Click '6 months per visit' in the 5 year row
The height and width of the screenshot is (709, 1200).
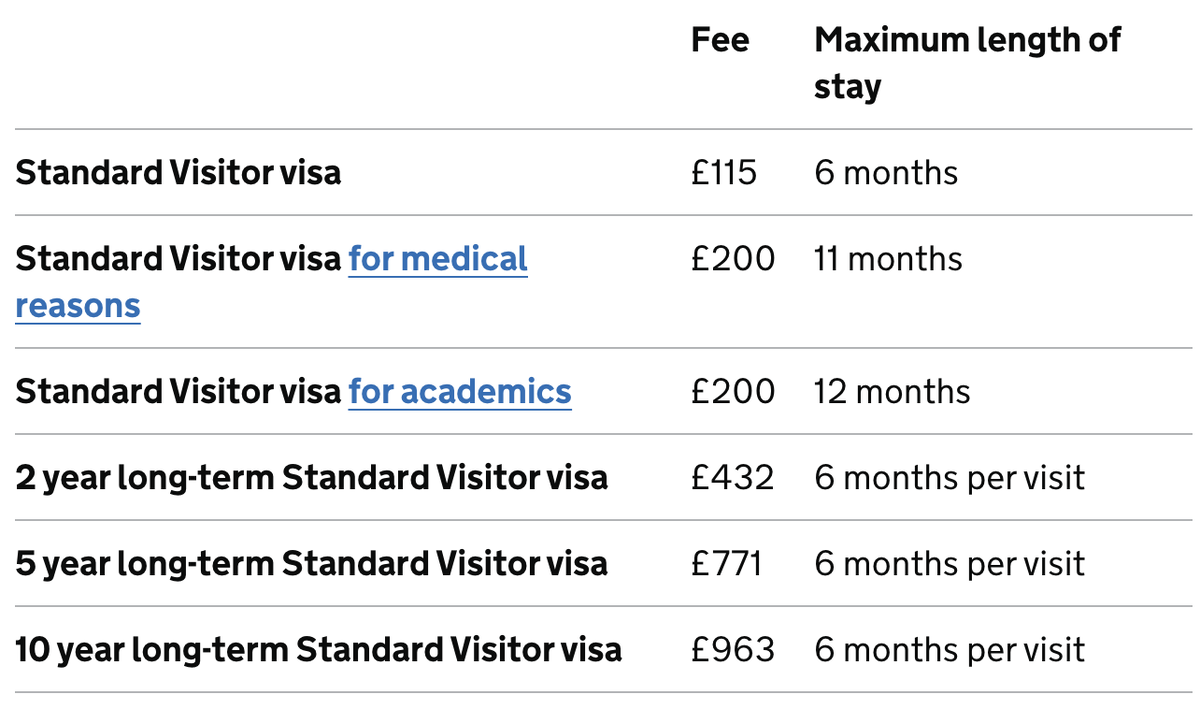(x=949, y=563)
